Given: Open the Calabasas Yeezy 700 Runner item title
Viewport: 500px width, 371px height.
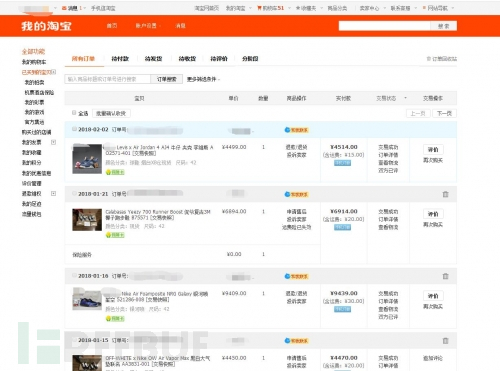Looking at the screenshot, I should click(x=158, y=215).
